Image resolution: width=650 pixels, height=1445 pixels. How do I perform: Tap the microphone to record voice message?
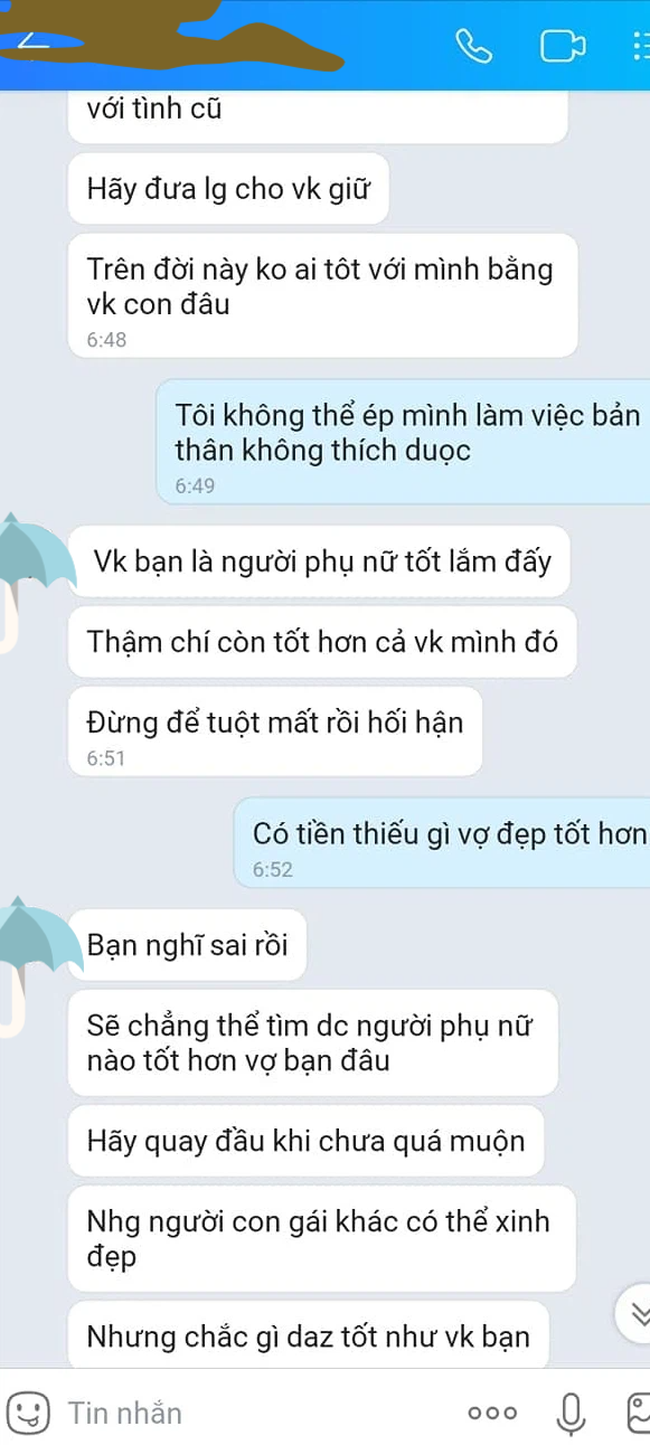571,1412
